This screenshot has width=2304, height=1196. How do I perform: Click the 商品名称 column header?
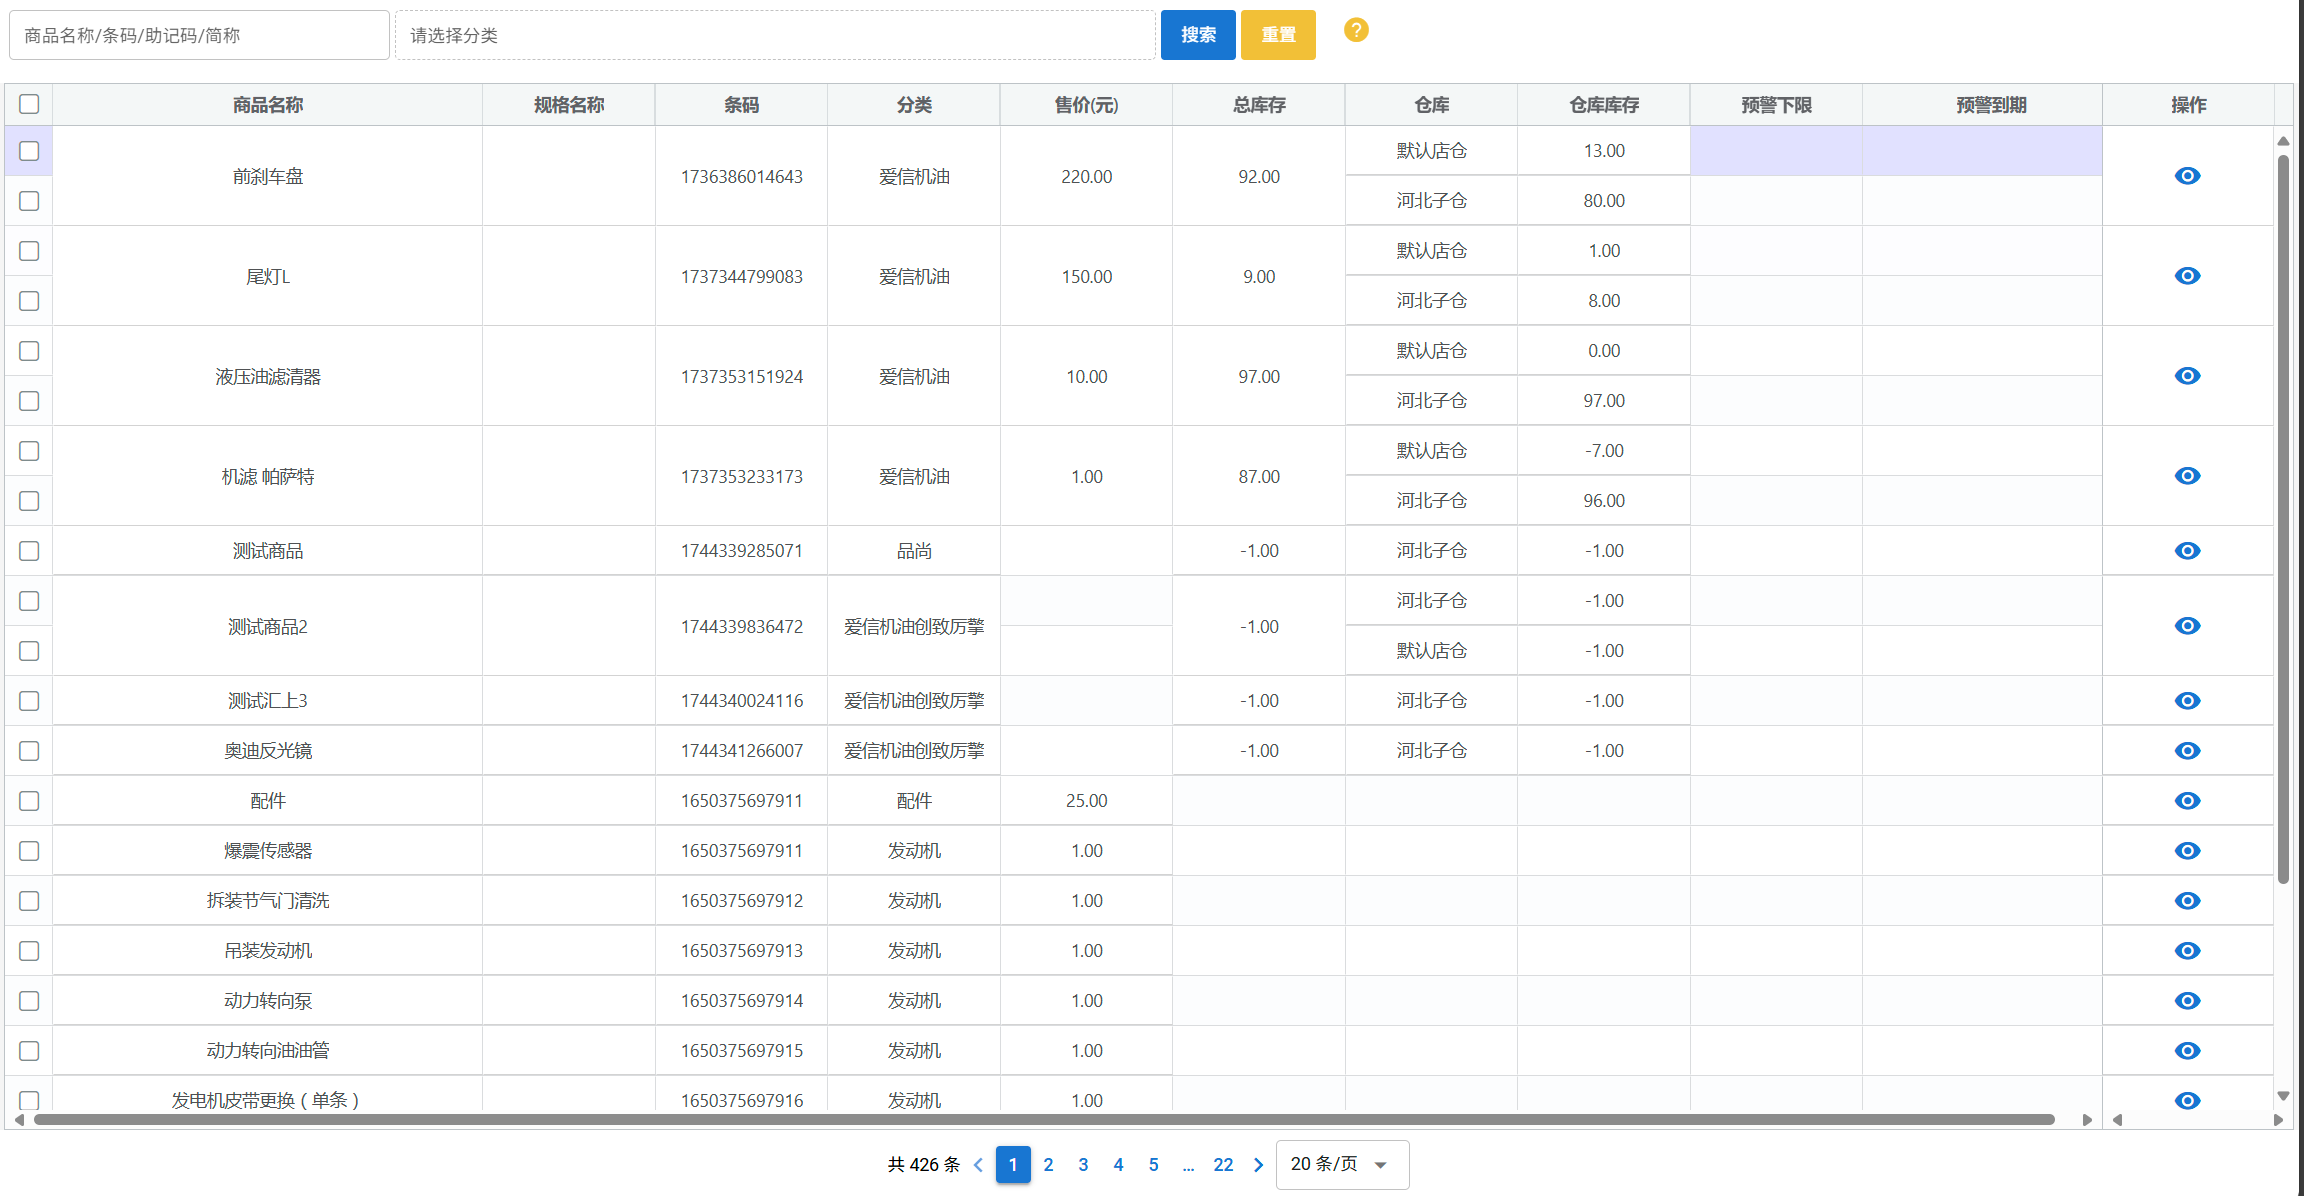tap(268, 105)
